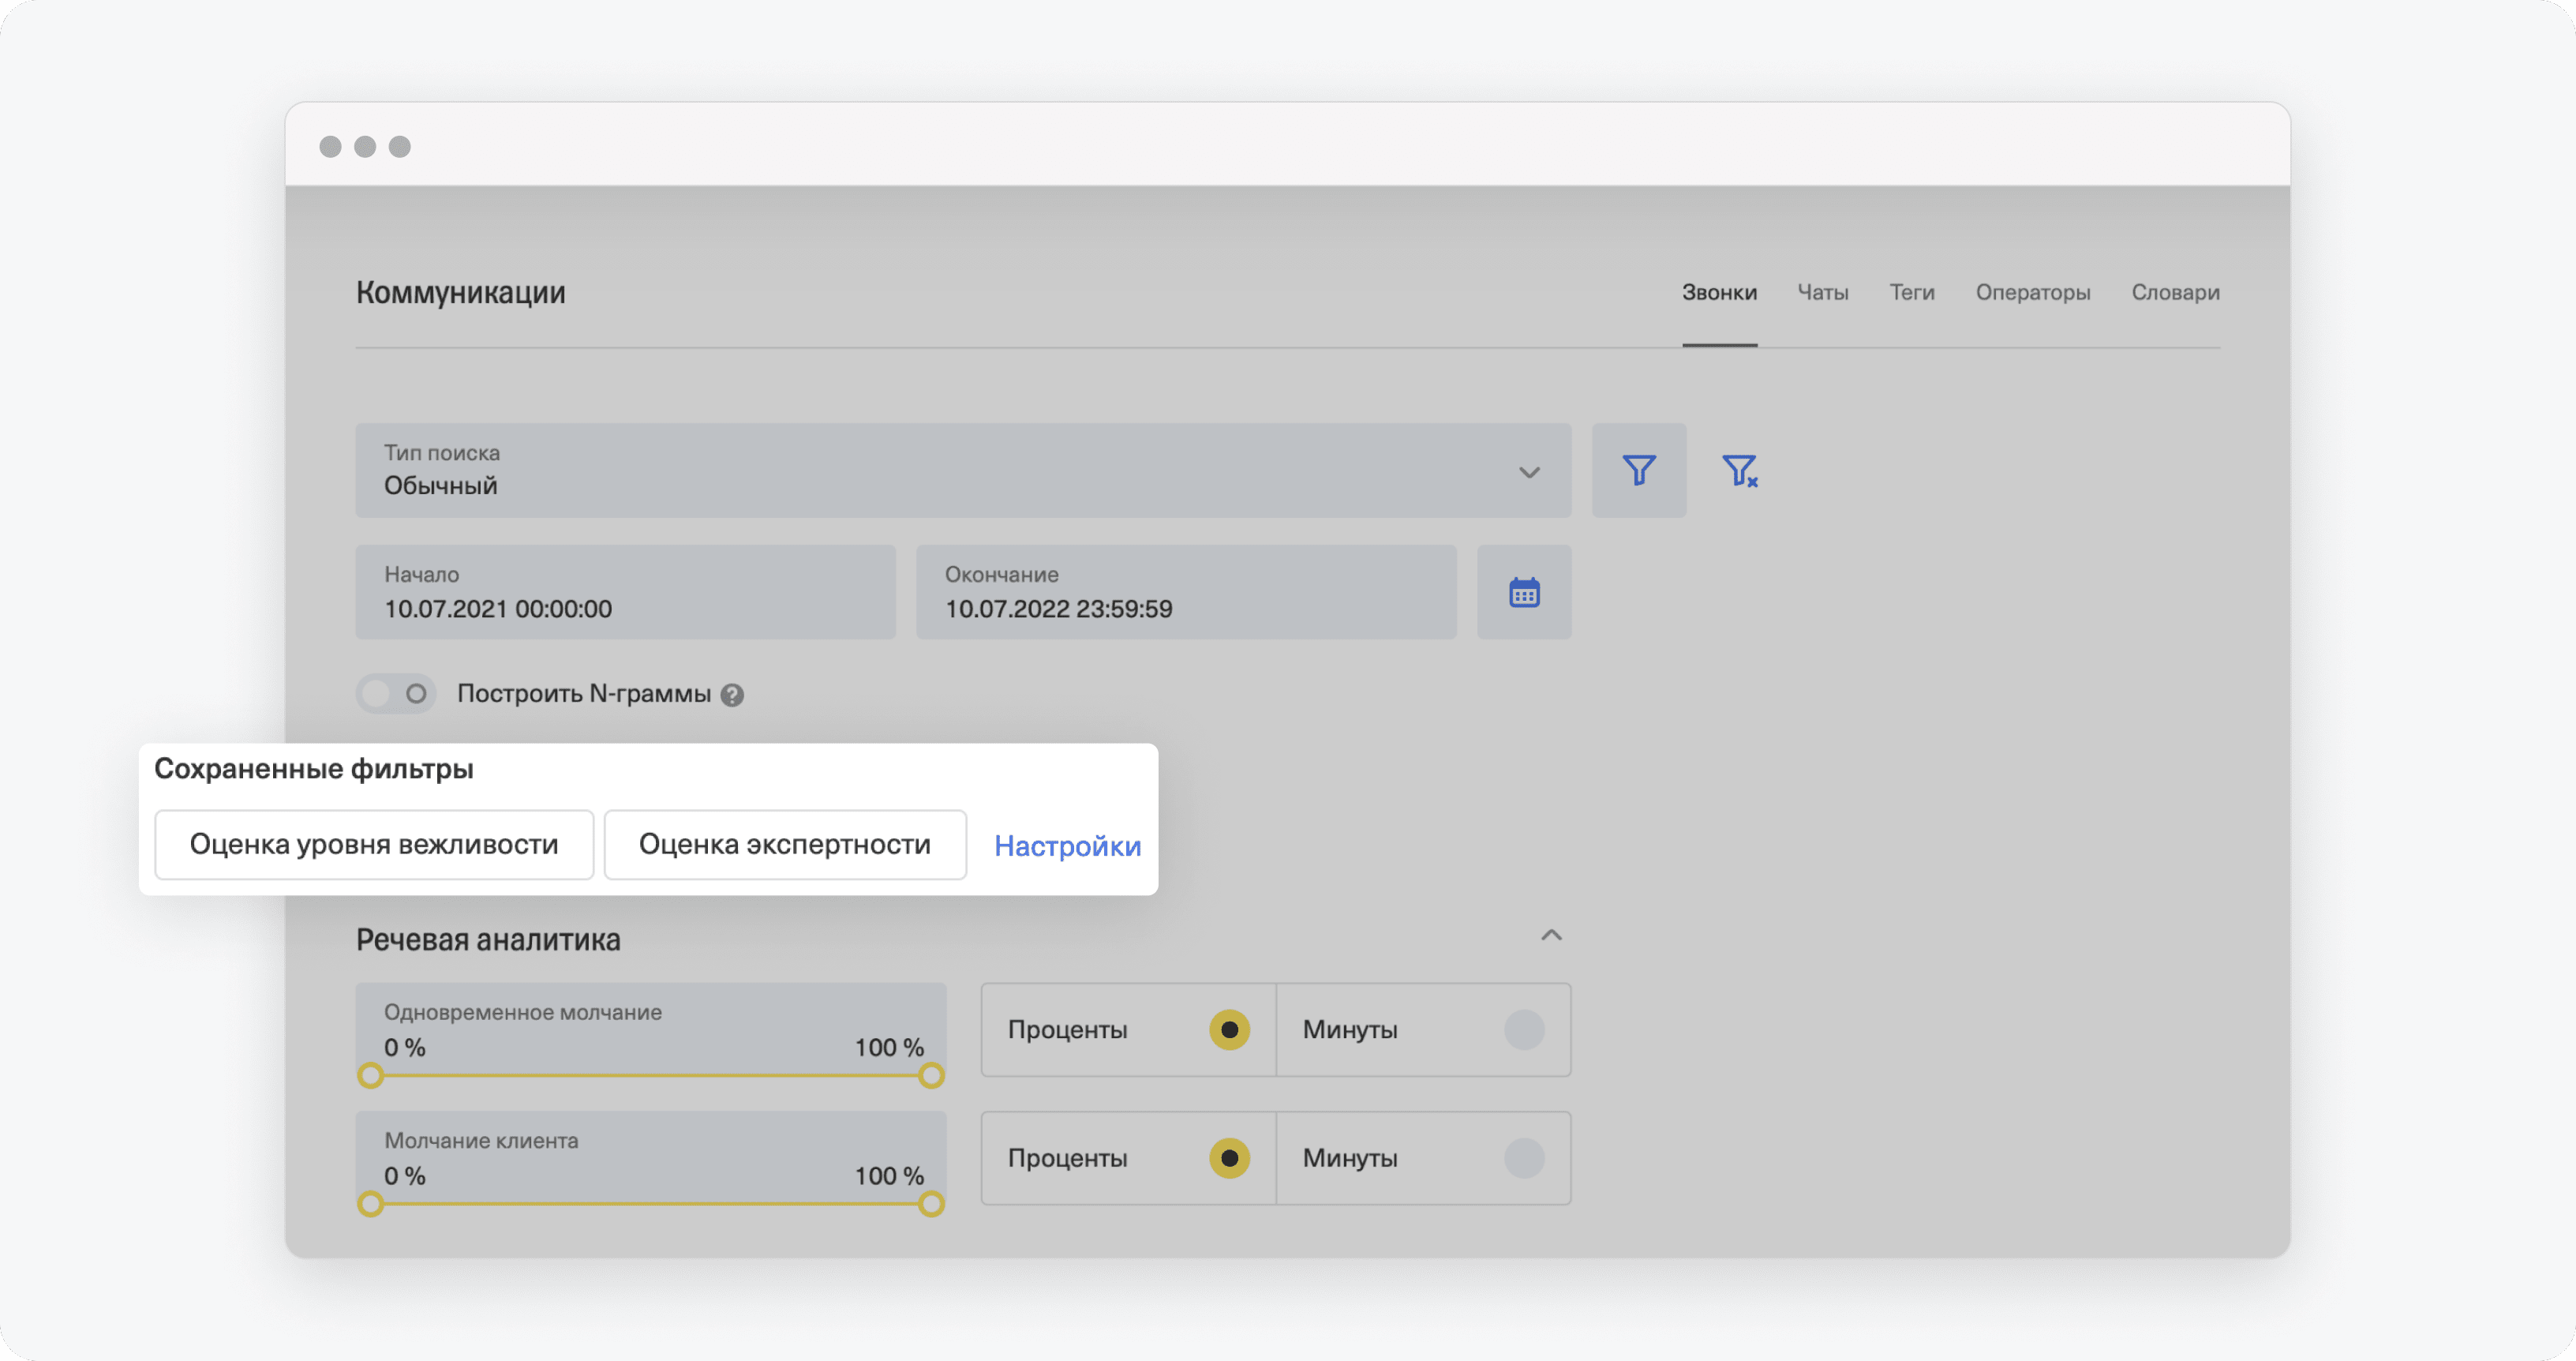Open the calendar date picker icon
Screen dimensions: 2576x1361
pos(1524,592)
